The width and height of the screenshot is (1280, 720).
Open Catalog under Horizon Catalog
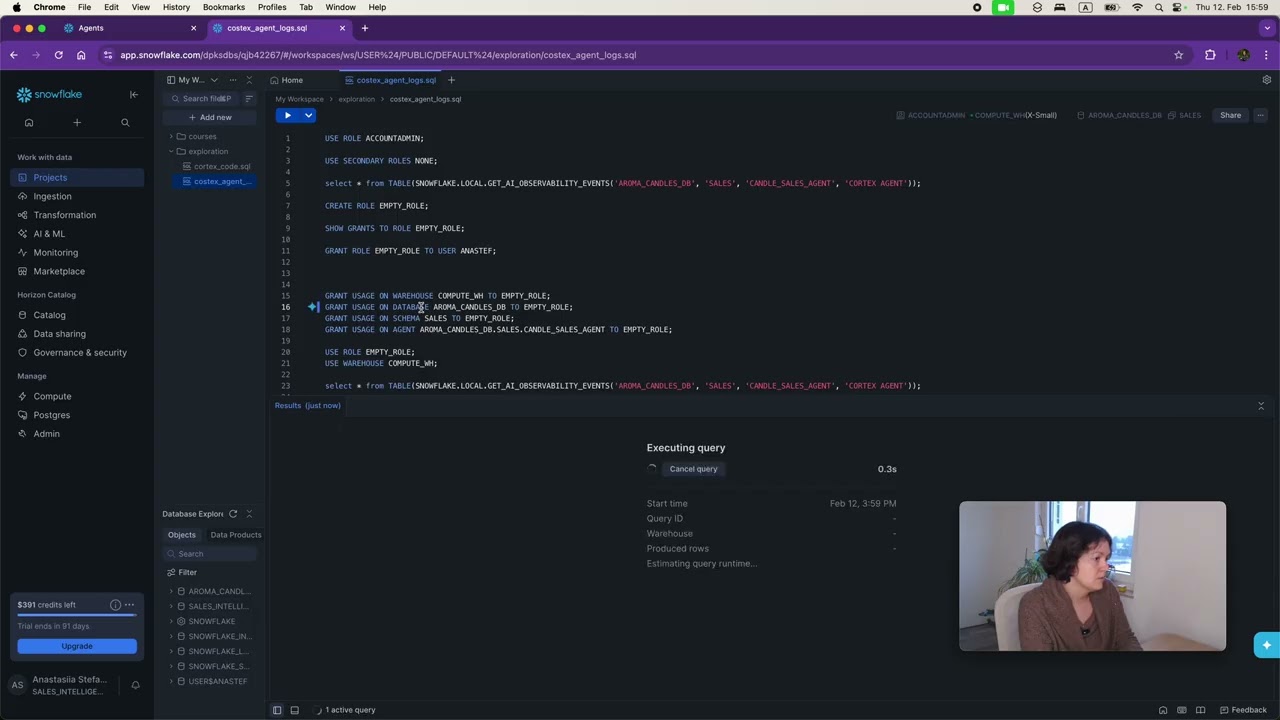[77, 315]
